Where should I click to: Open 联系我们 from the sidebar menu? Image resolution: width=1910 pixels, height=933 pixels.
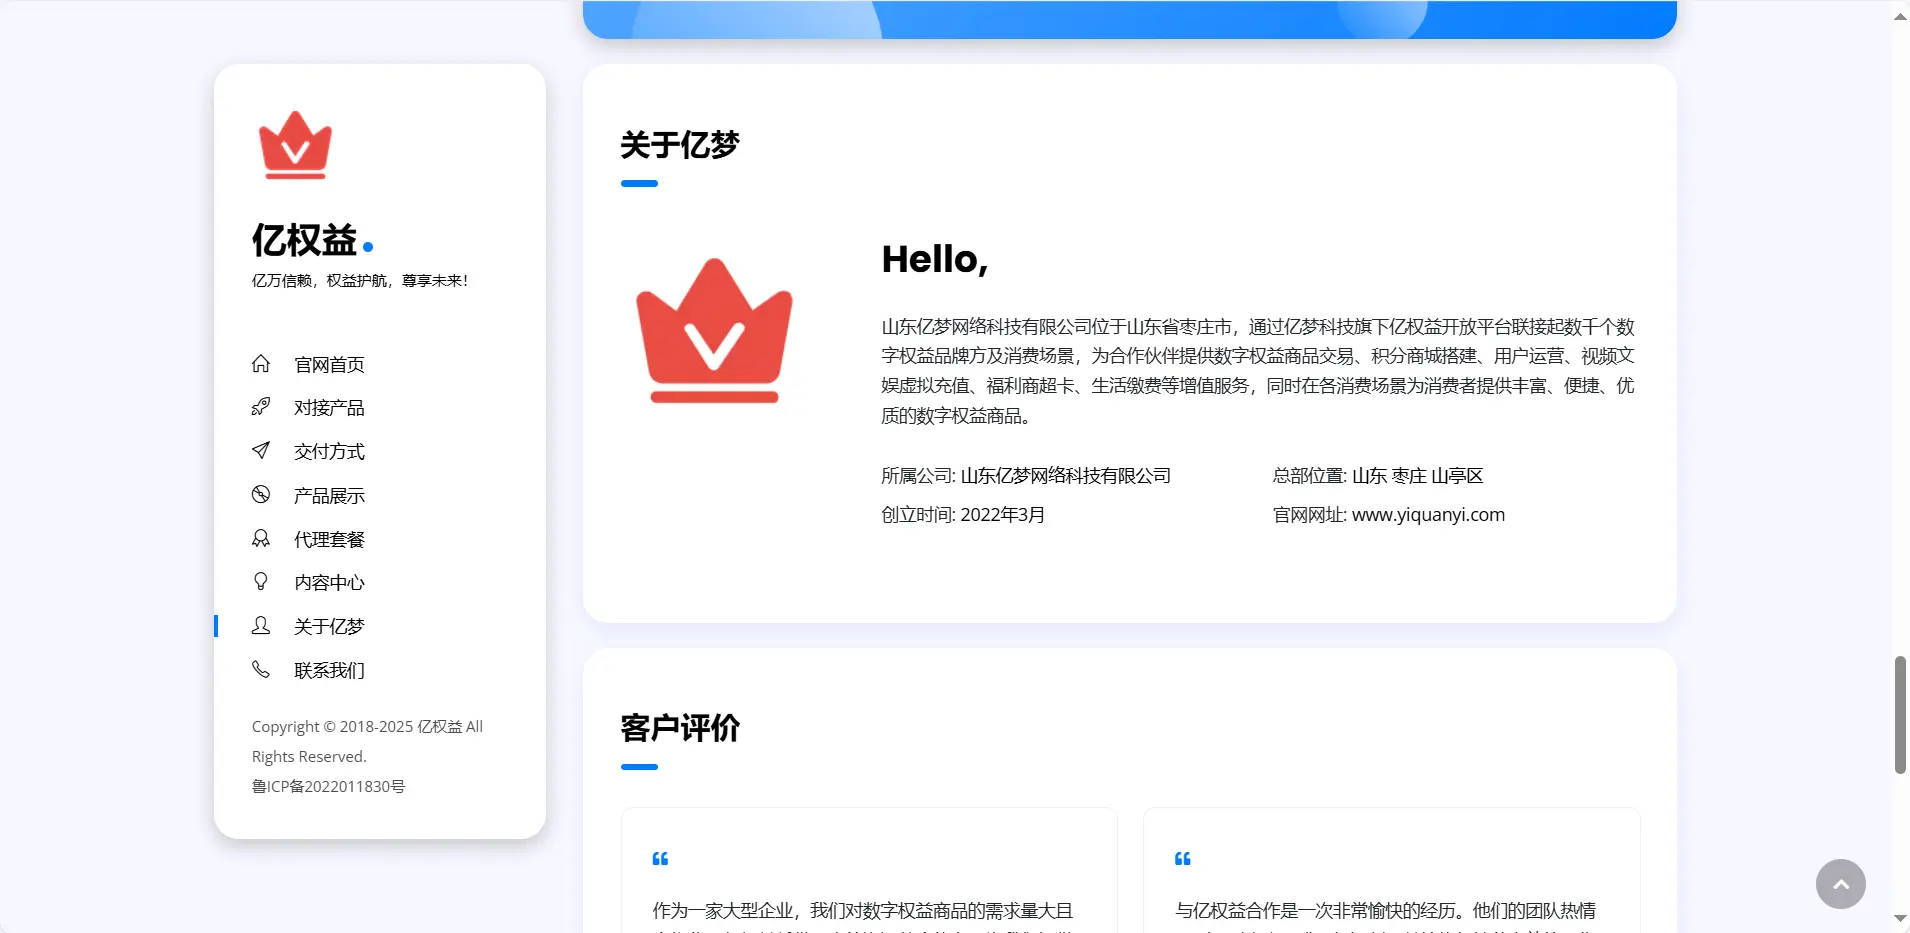point(329,670)
